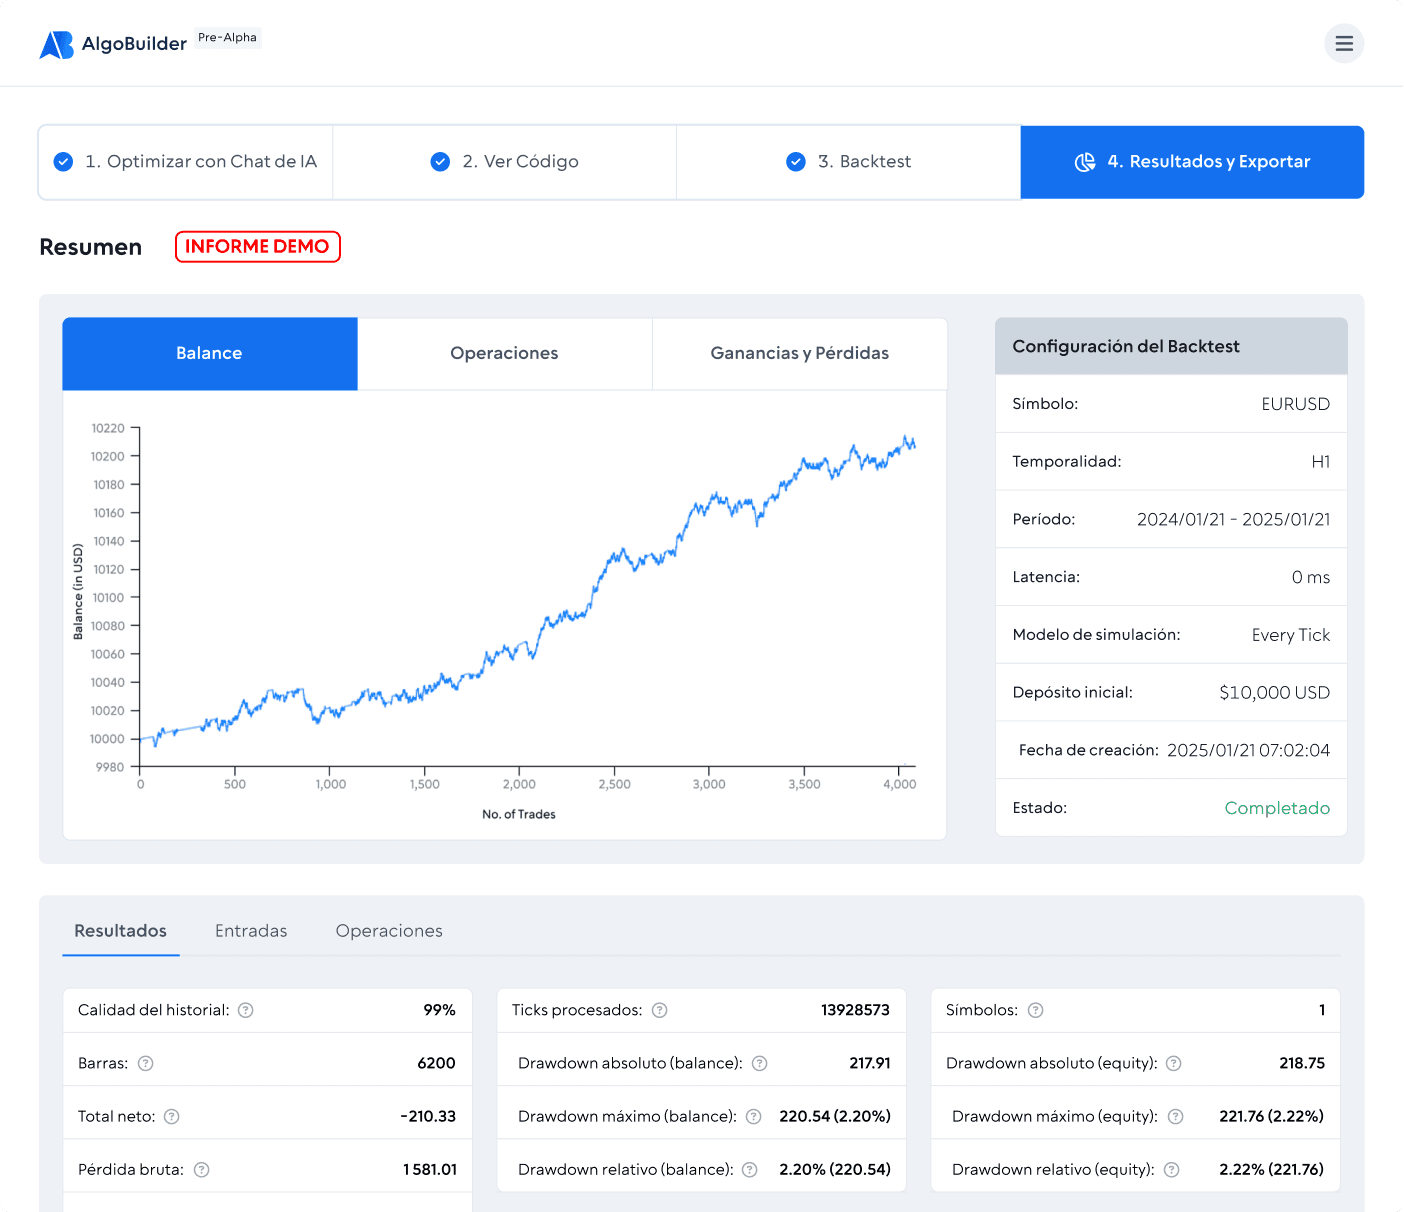Click the Pre-Alpha label next to the logo

tap(228, 37)
